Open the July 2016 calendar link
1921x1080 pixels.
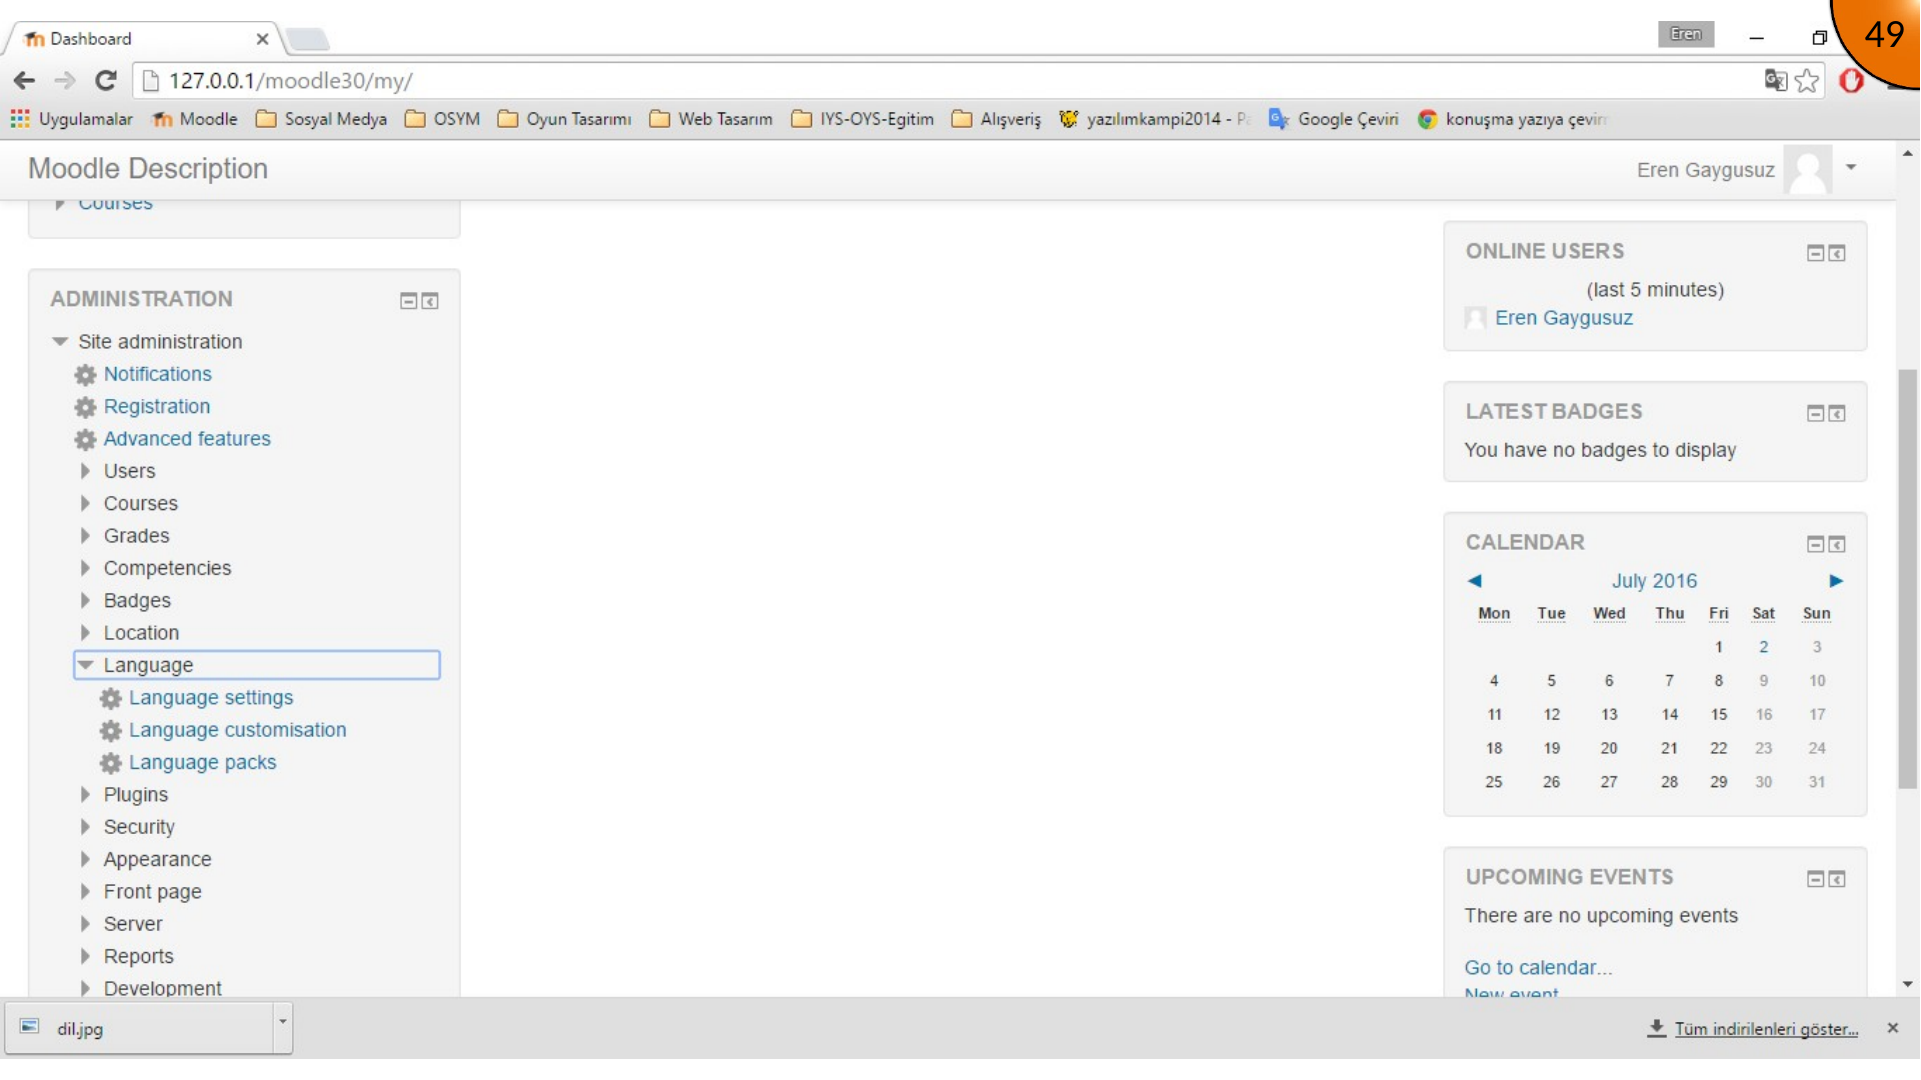click(1654, 581)
